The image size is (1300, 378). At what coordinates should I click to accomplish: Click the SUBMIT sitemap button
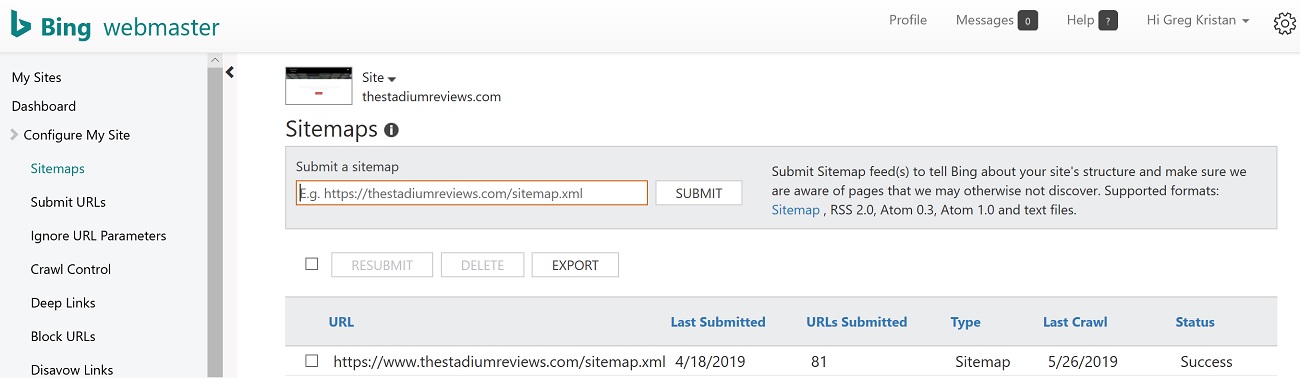[699, 193]
